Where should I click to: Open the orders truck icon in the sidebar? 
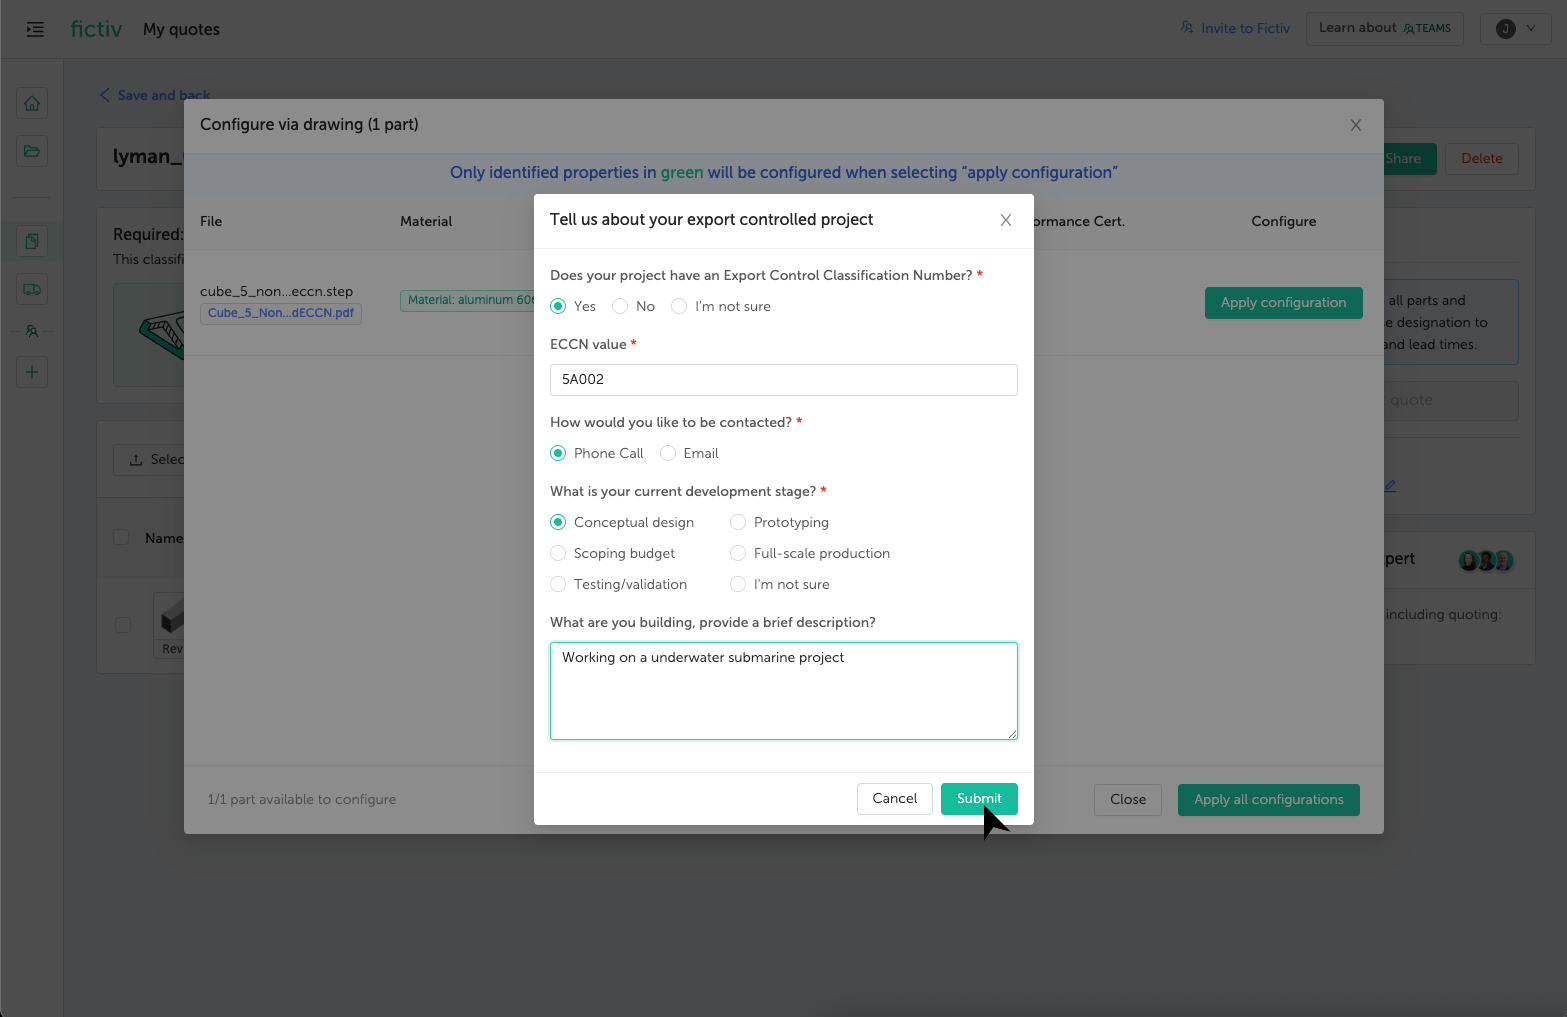pyautogui.click(x=31, y=288)
